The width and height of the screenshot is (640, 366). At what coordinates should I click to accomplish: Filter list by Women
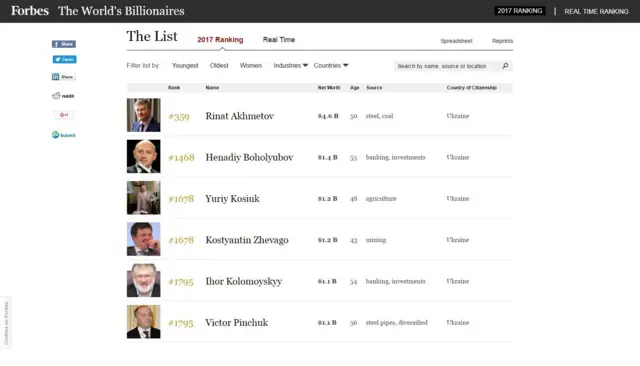251,65
